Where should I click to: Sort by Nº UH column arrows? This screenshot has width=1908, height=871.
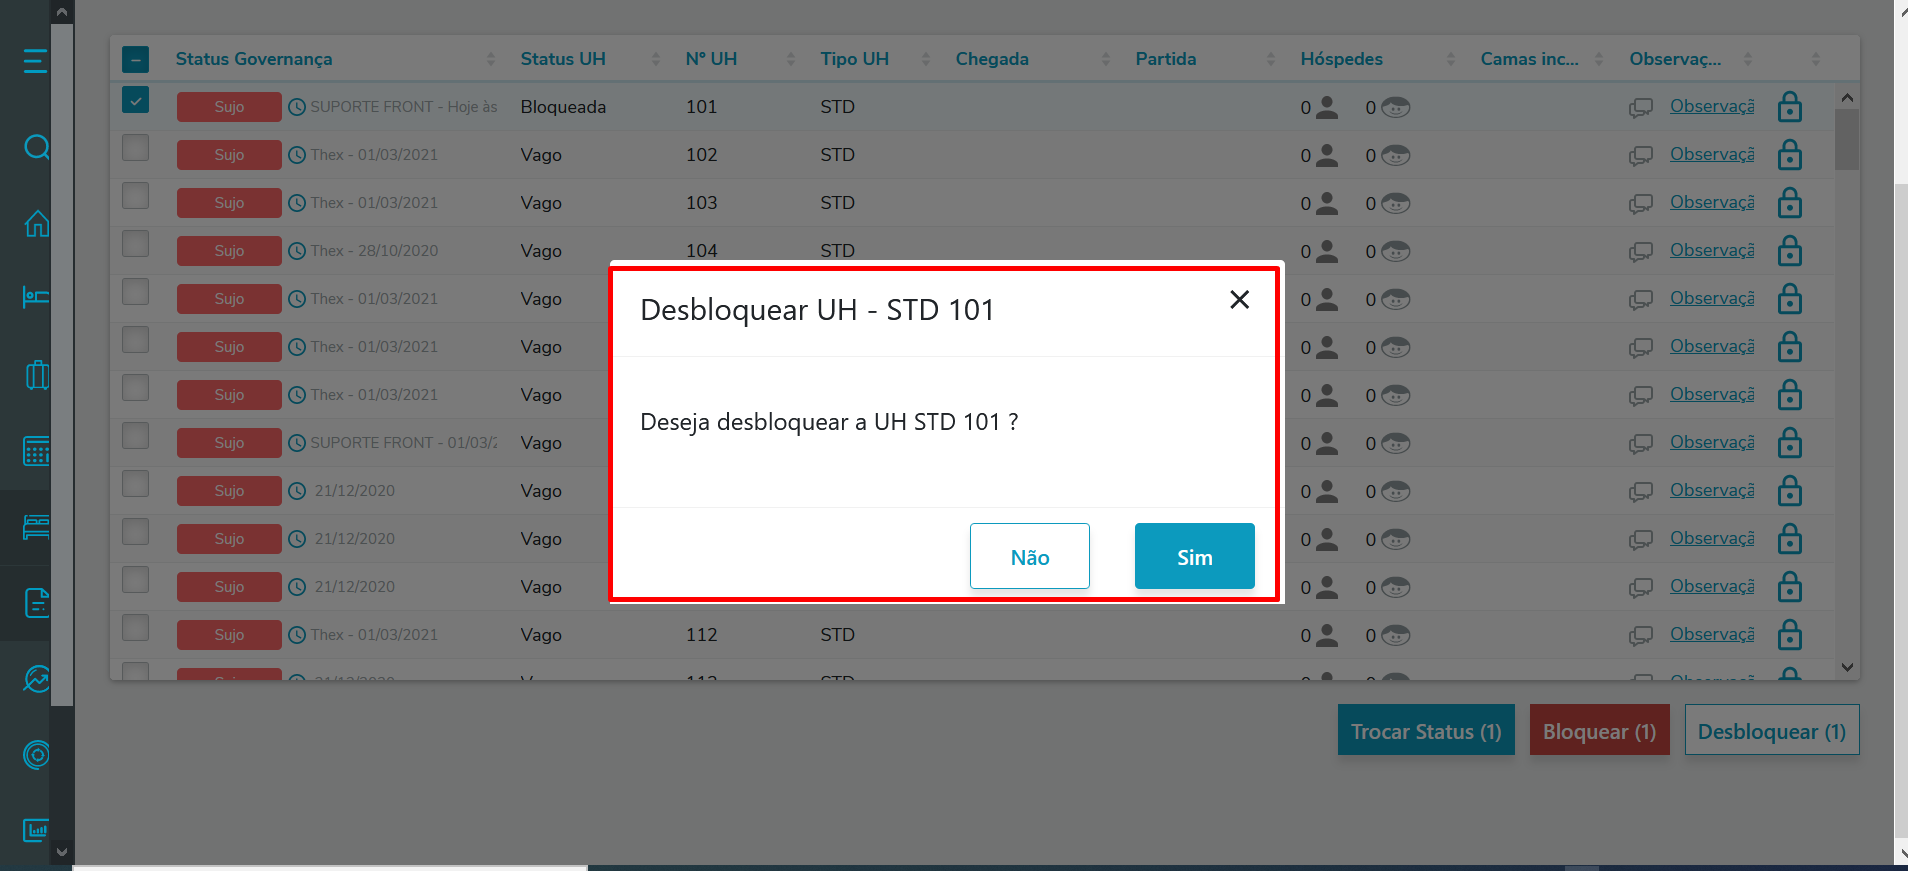(791, 59)
